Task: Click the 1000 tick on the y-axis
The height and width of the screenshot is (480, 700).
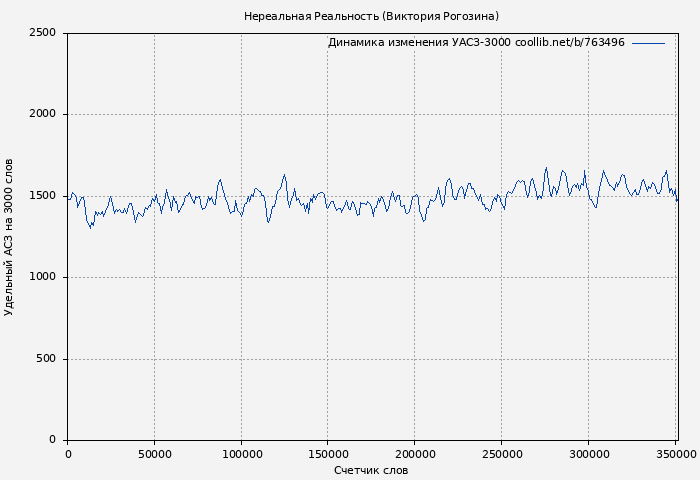Action: tap(42, 277)
